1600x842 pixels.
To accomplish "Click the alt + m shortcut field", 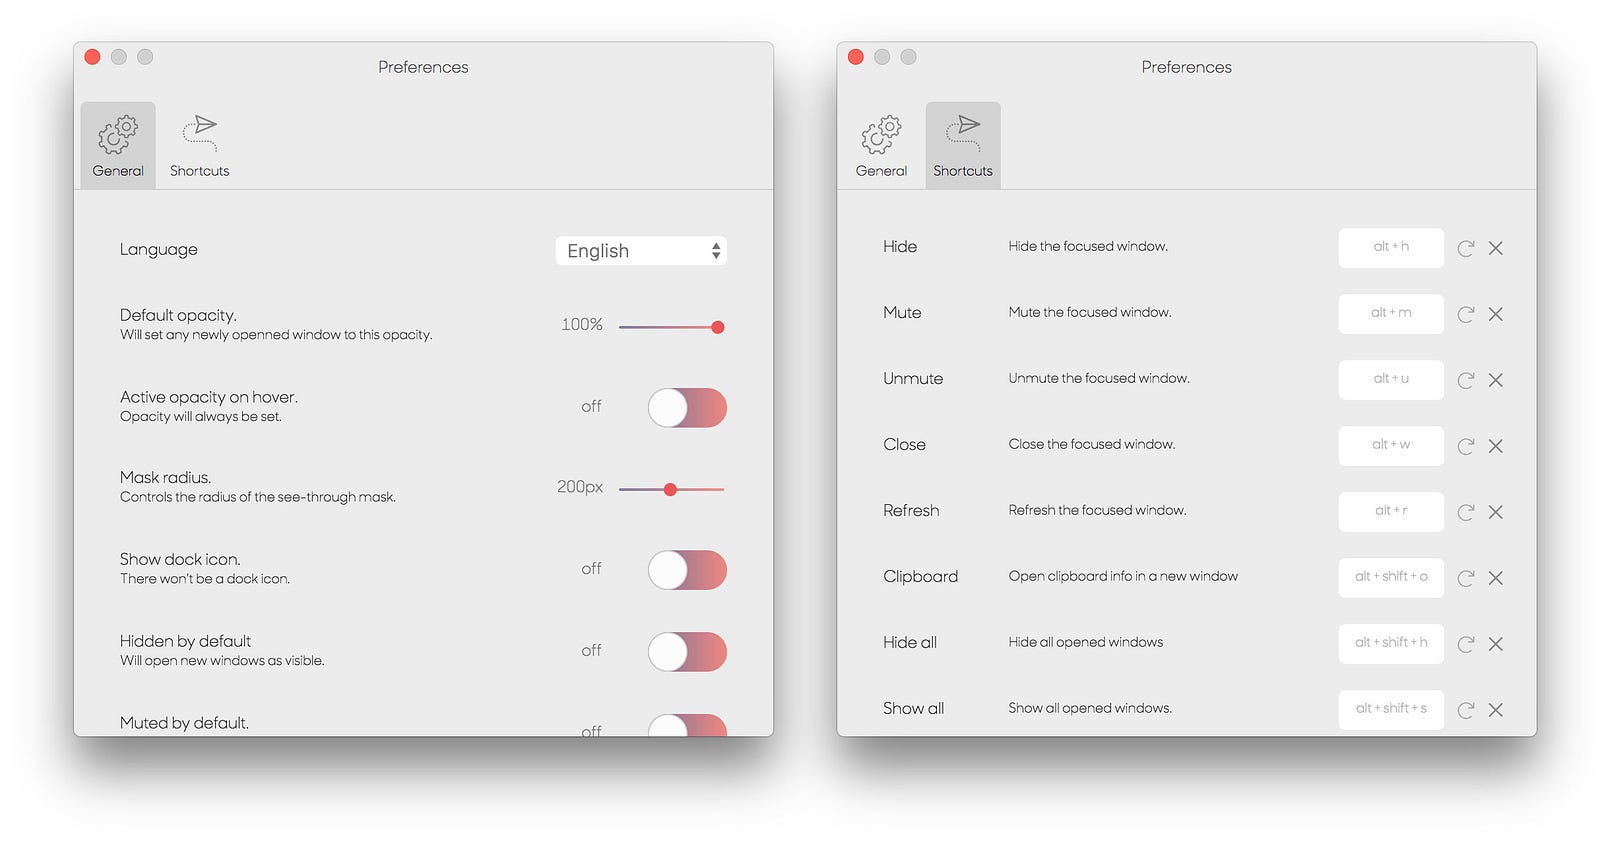I will (1391, 314).
